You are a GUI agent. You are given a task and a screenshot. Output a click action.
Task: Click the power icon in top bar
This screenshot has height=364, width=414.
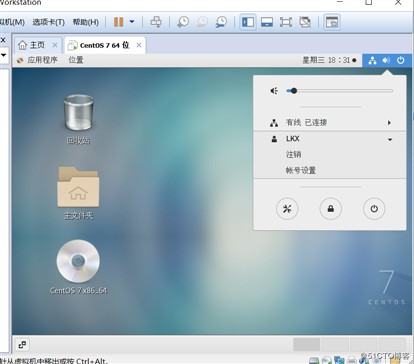point(400,60)
